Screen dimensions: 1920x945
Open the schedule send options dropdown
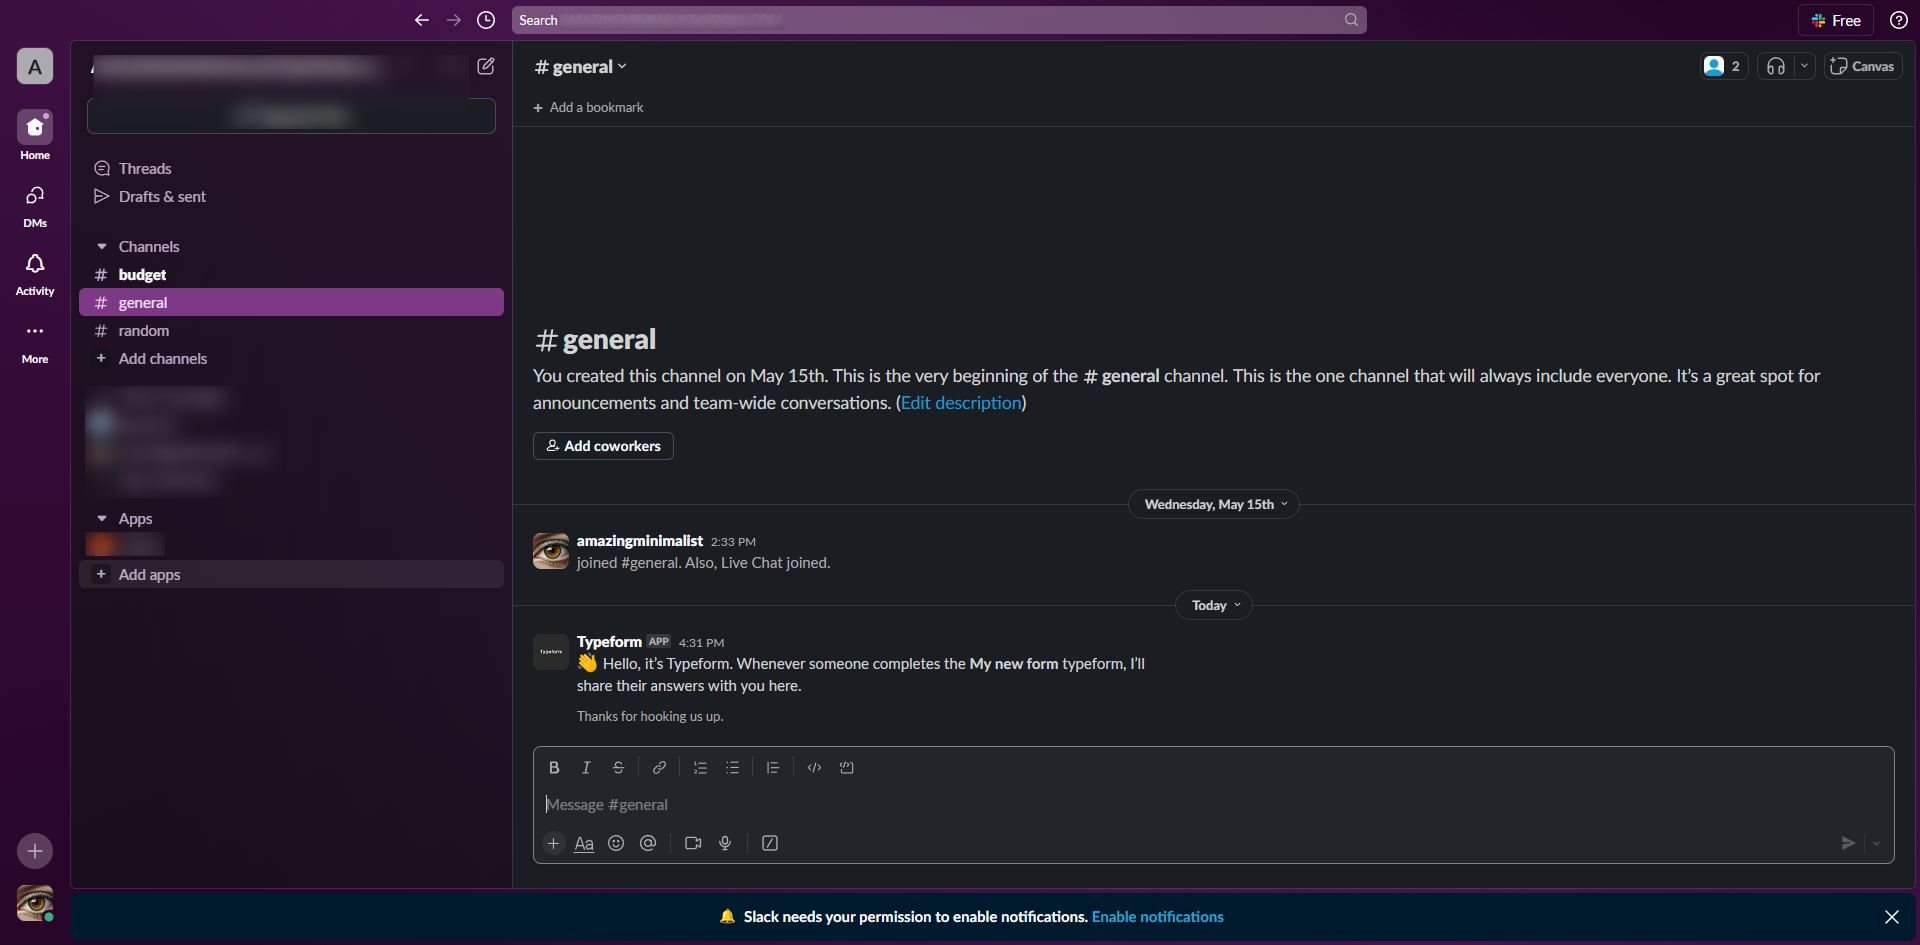1876,843
